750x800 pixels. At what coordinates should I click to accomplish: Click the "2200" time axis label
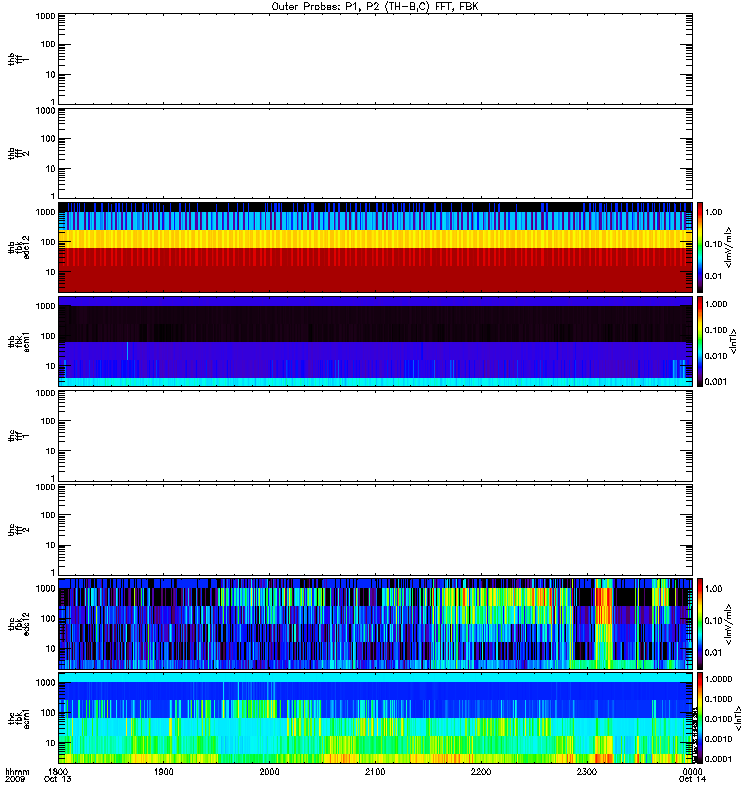pos(481,771)
